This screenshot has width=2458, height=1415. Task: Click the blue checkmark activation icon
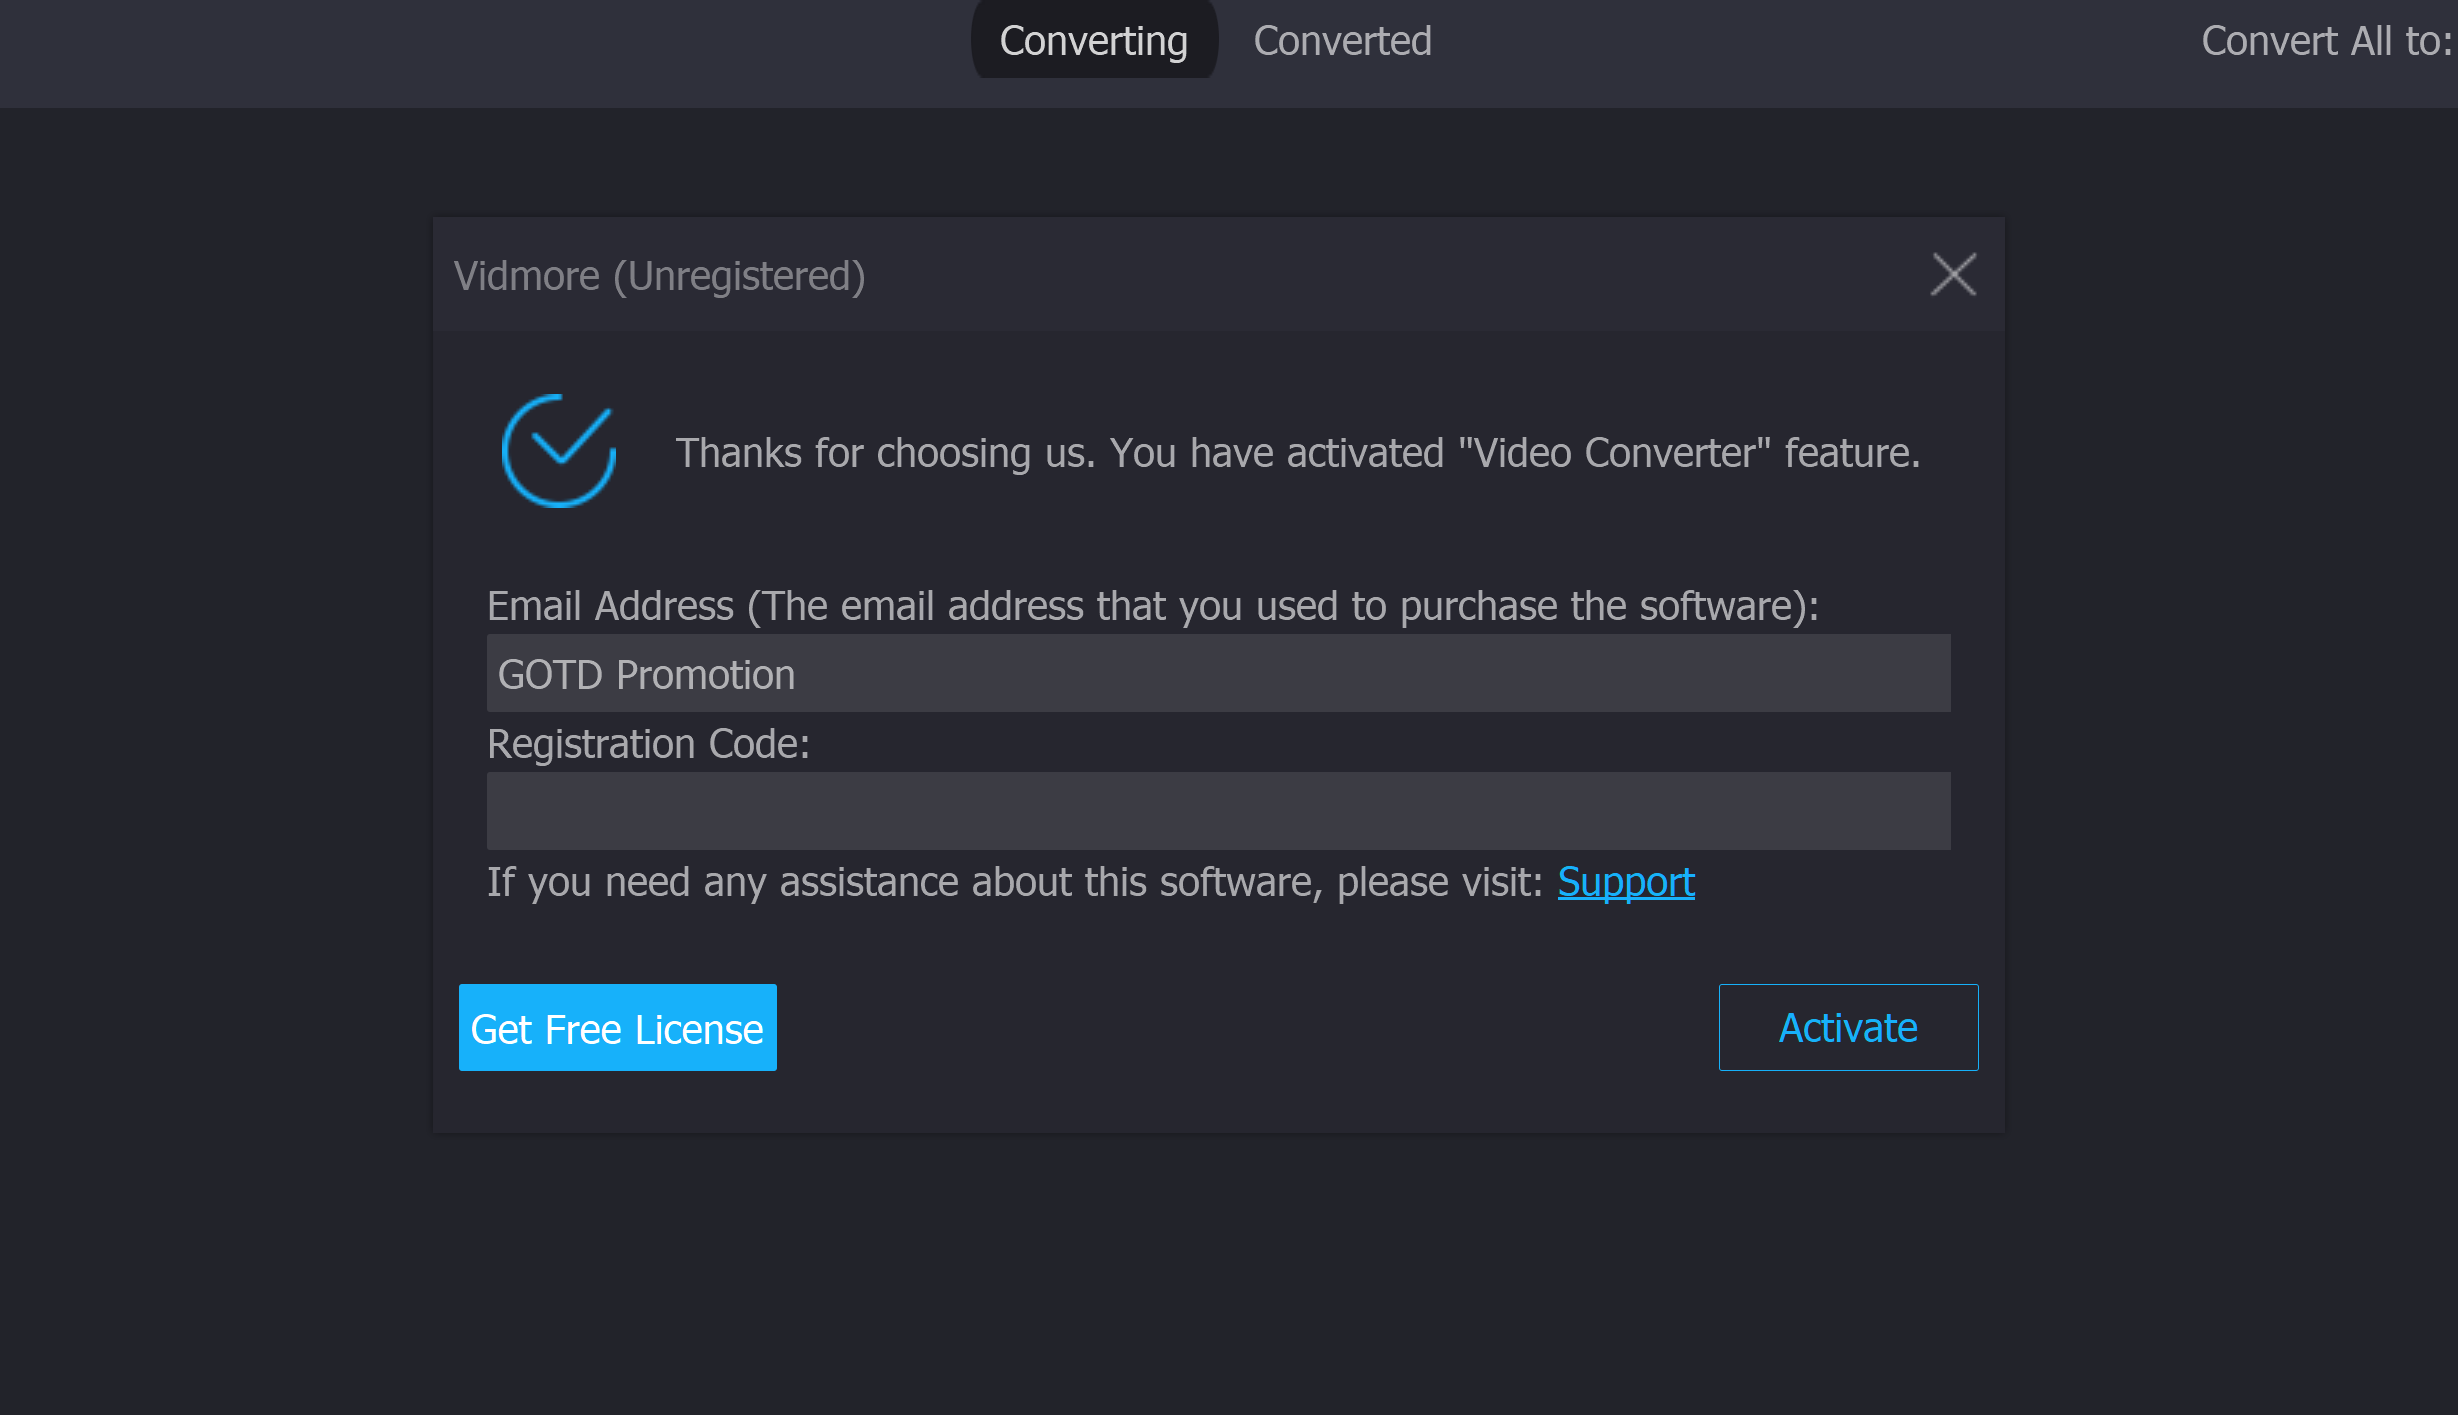coord(559,451)
